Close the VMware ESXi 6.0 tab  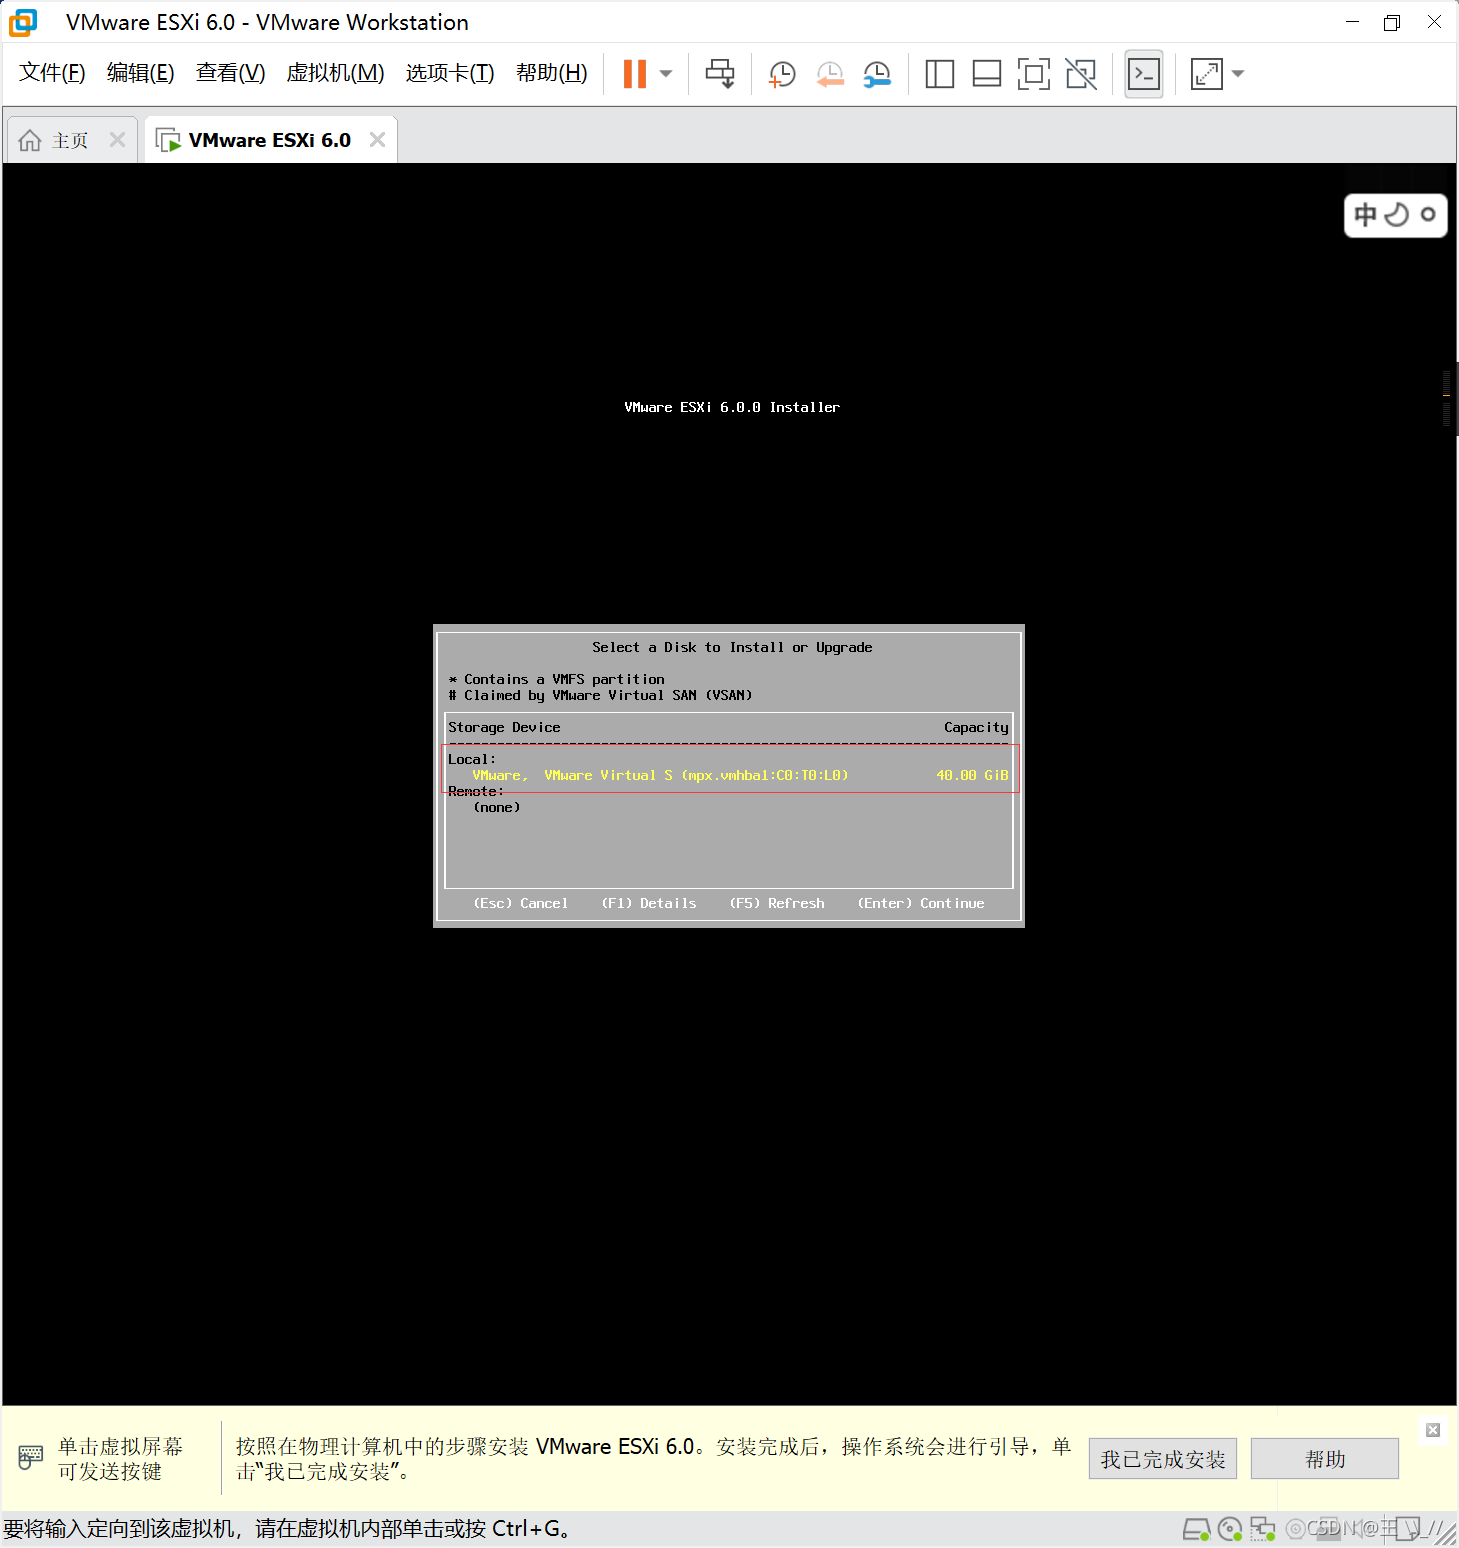[378, 140]
